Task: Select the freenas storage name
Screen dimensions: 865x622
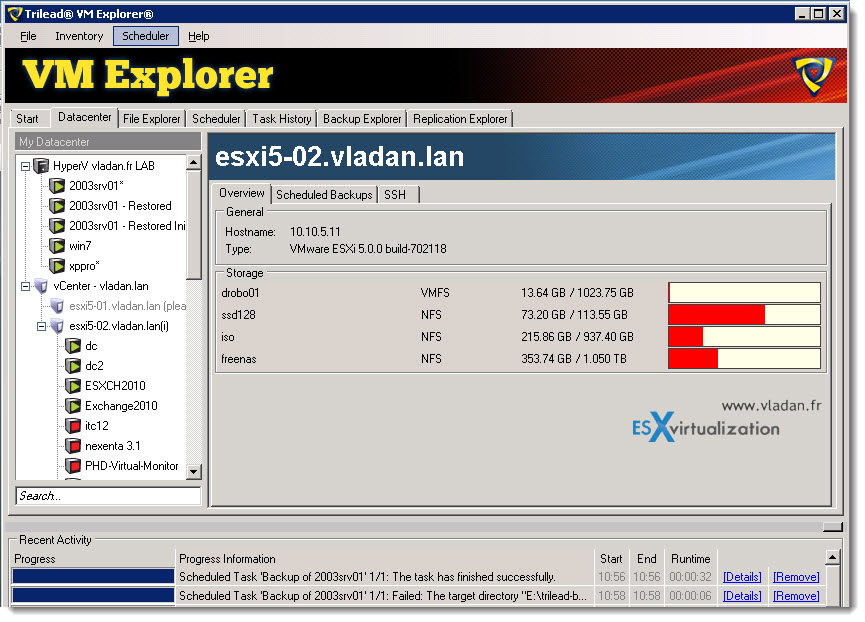Action: pyautogui.click(x=239, y=359)
